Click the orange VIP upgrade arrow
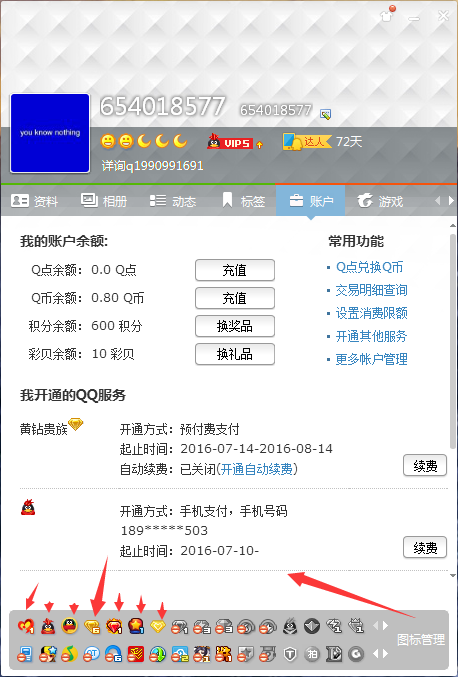 pyautogui.click(x=259, y=145)
